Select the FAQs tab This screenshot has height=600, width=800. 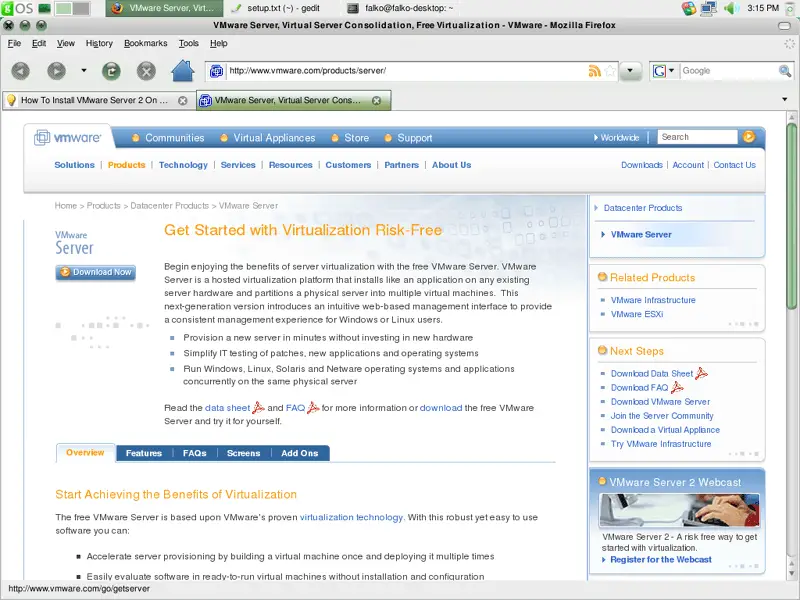coord(194,453)
